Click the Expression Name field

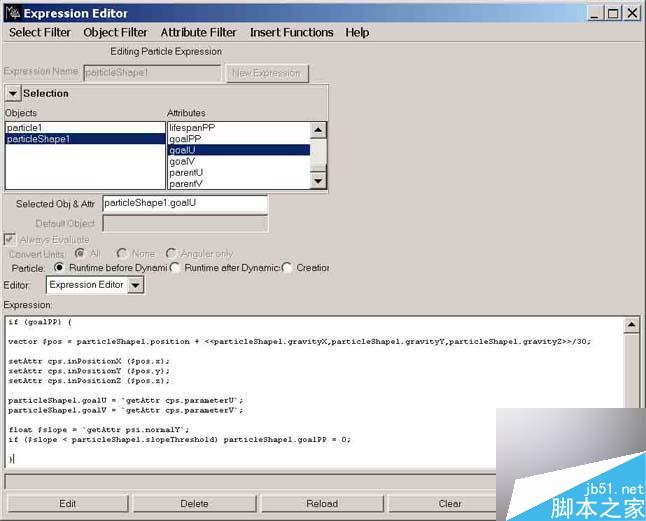pos(152,73)
